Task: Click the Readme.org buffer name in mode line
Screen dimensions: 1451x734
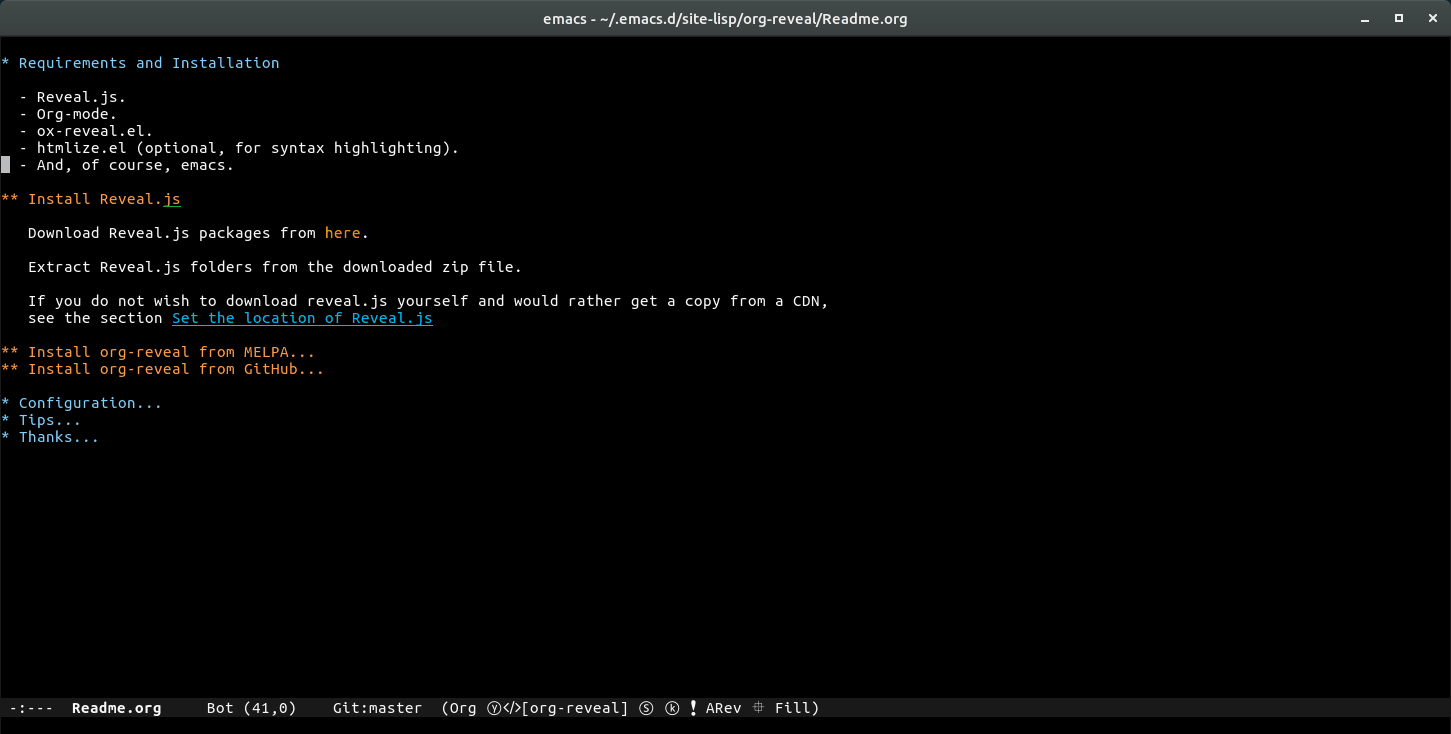Action: [116, 708]
